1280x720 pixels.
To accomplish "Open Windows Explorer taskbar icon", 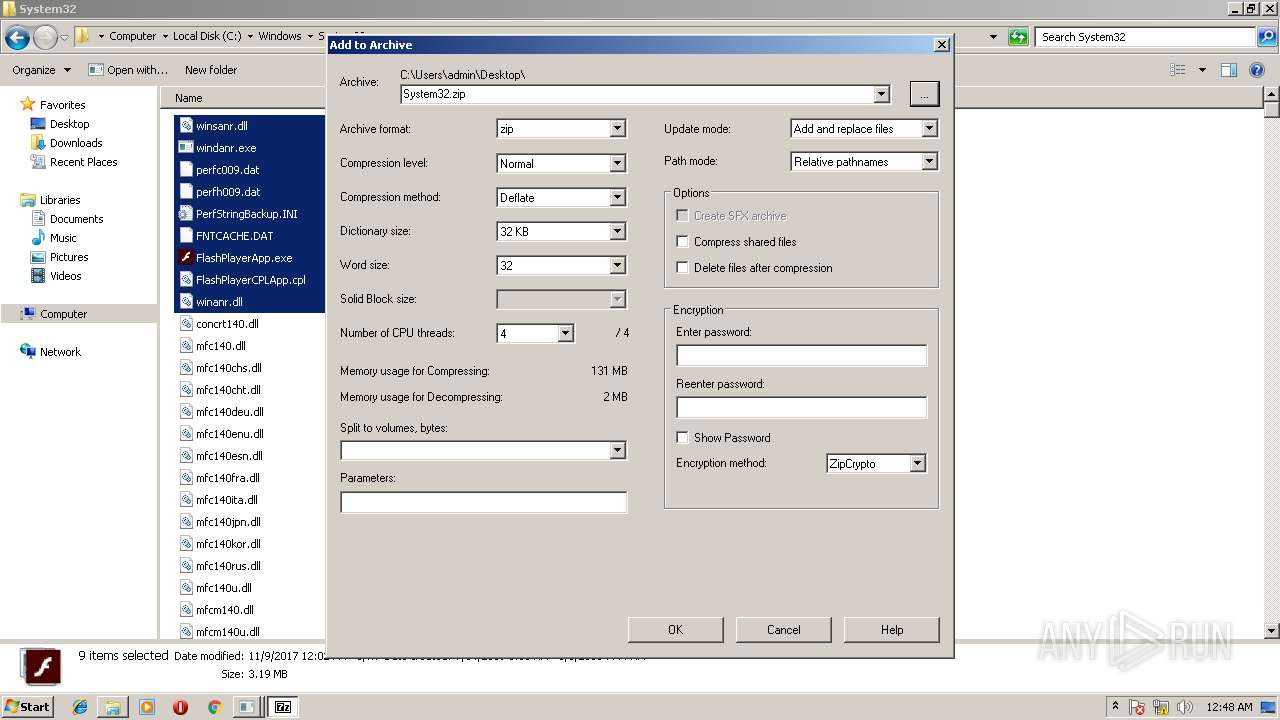I will click(x=113, y=707).
